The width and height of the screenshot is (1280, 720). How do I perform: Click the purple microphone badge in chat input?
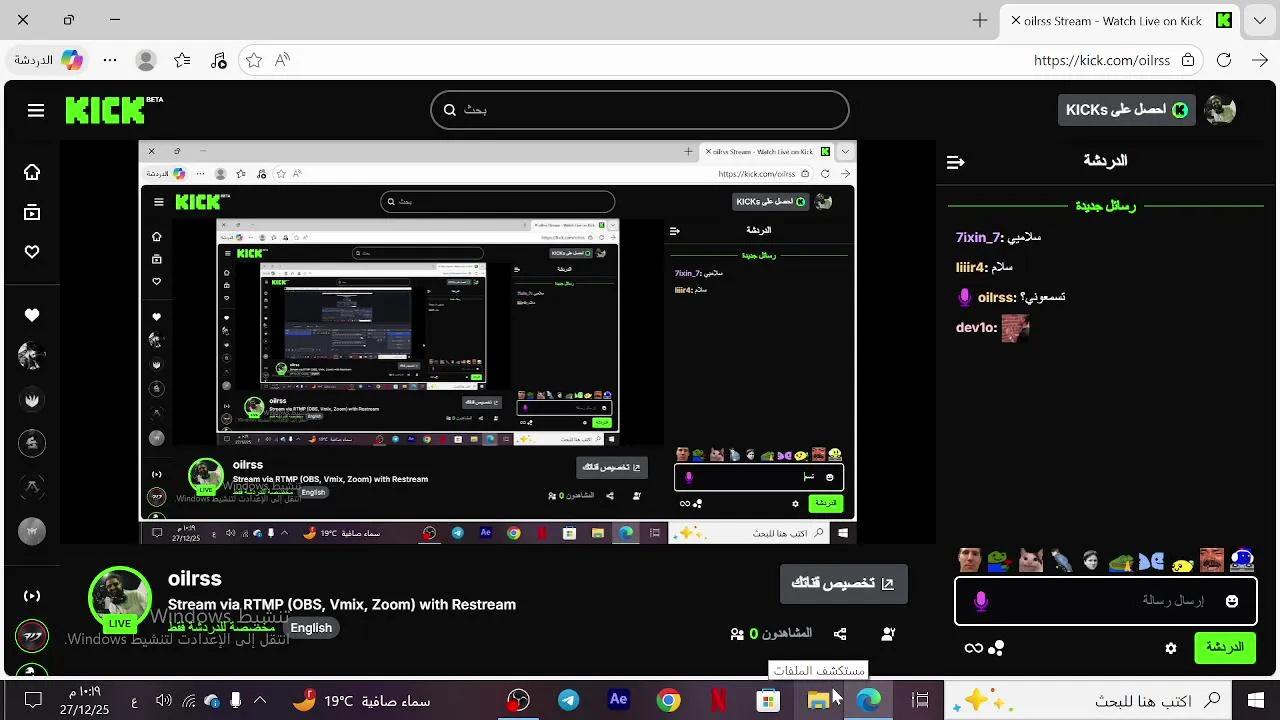click(x=981, y=600)
